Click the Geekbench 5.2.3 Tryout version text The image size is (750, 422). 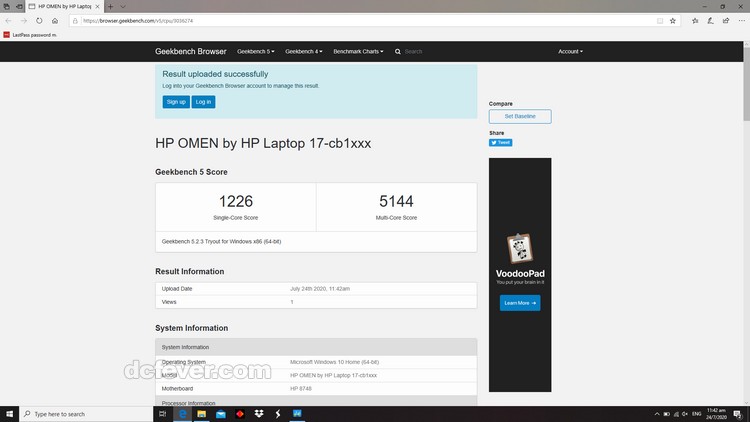pyautogui.click(x=221, y=242)
